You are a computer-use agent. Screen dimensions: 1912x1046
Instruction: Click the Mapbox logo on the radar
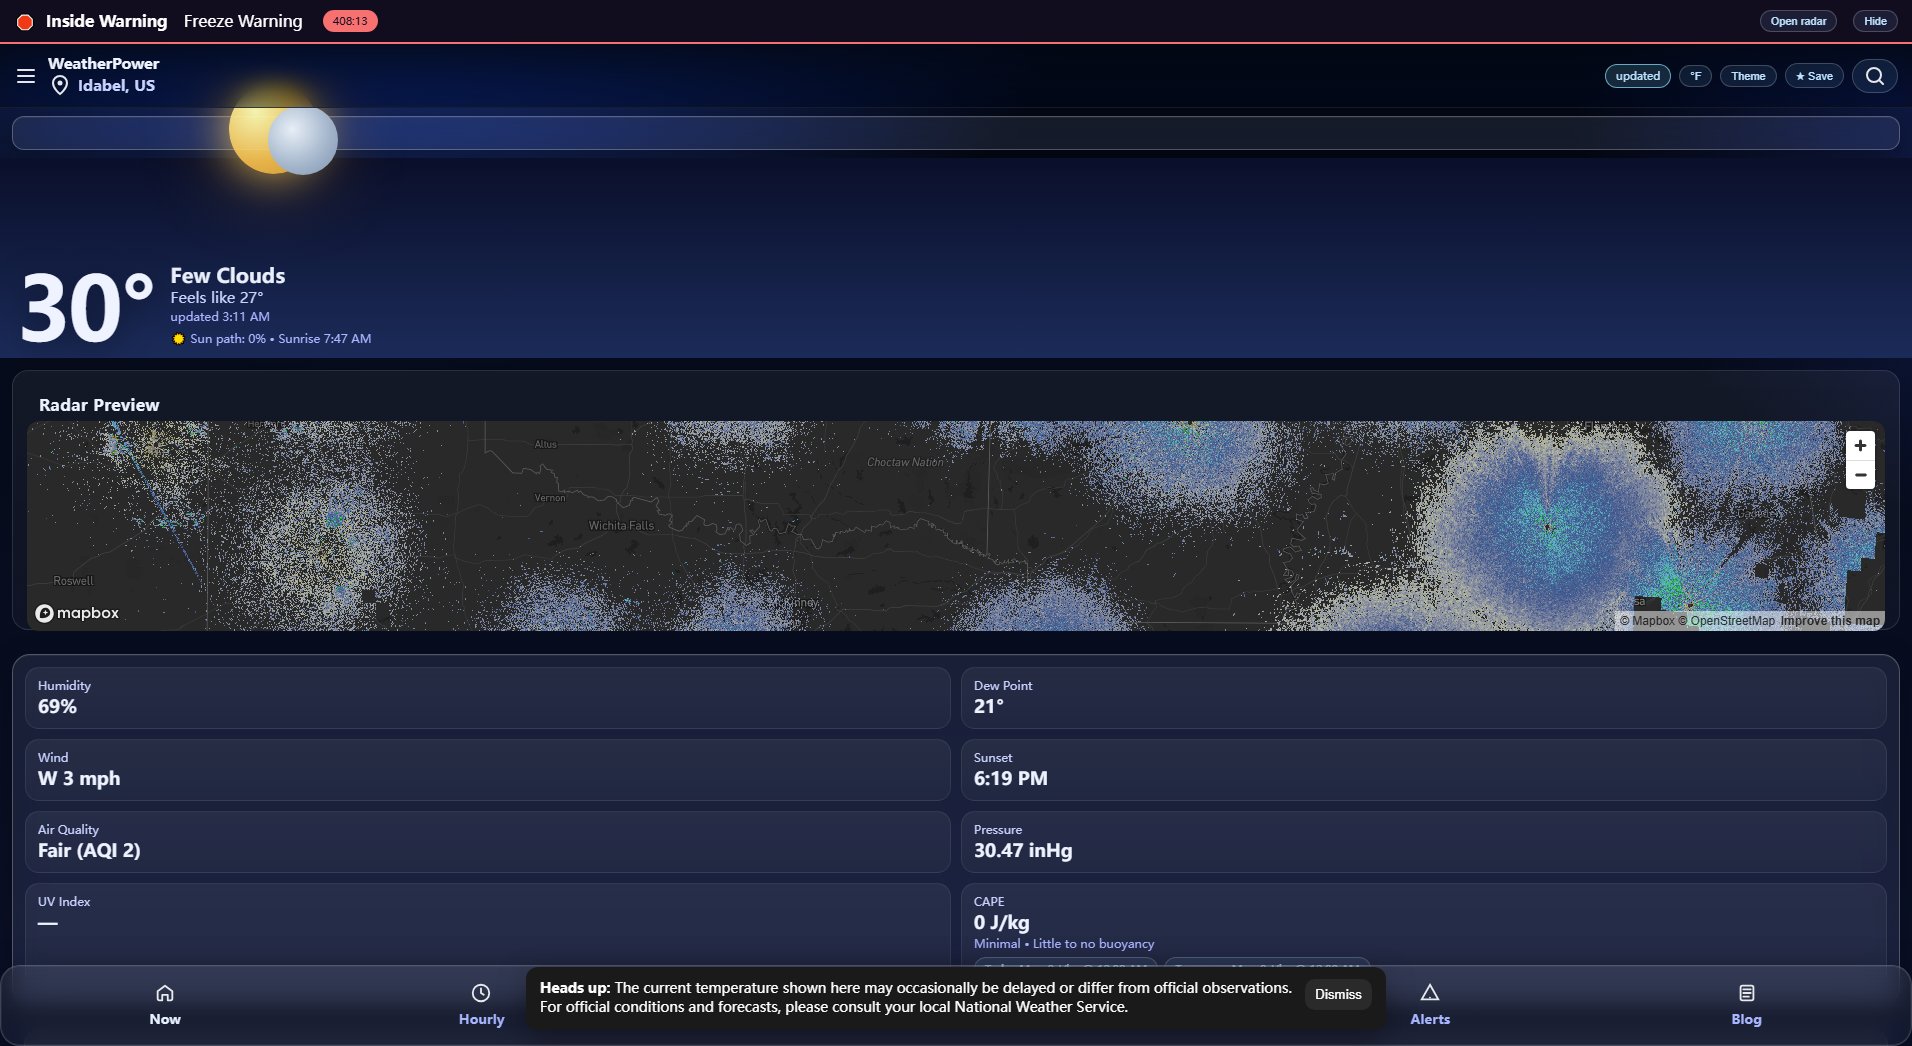[77, 613]
